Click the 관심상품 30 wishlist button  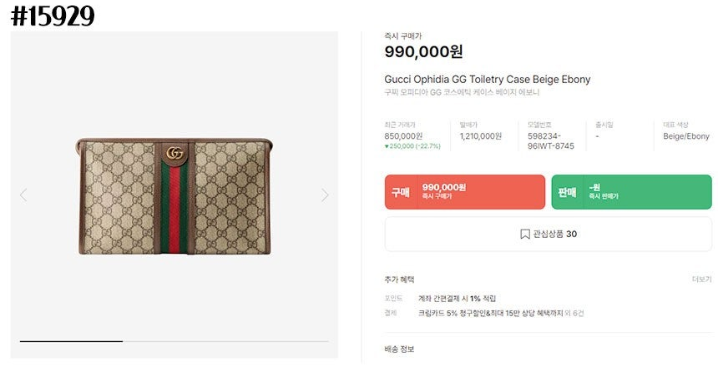548,234
